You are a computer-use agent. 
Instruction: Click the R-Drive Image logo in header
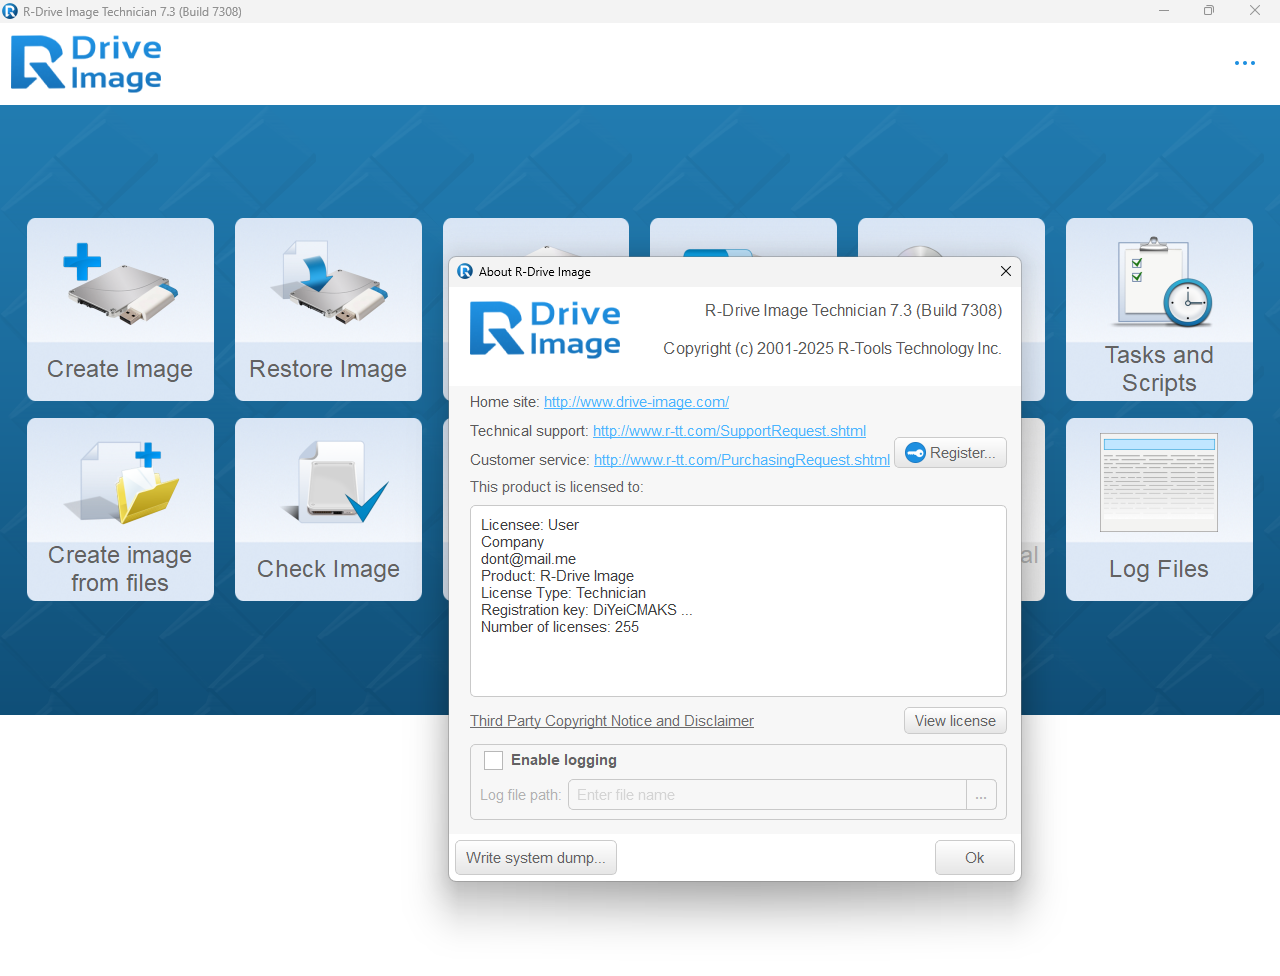(x=86, y=63)
